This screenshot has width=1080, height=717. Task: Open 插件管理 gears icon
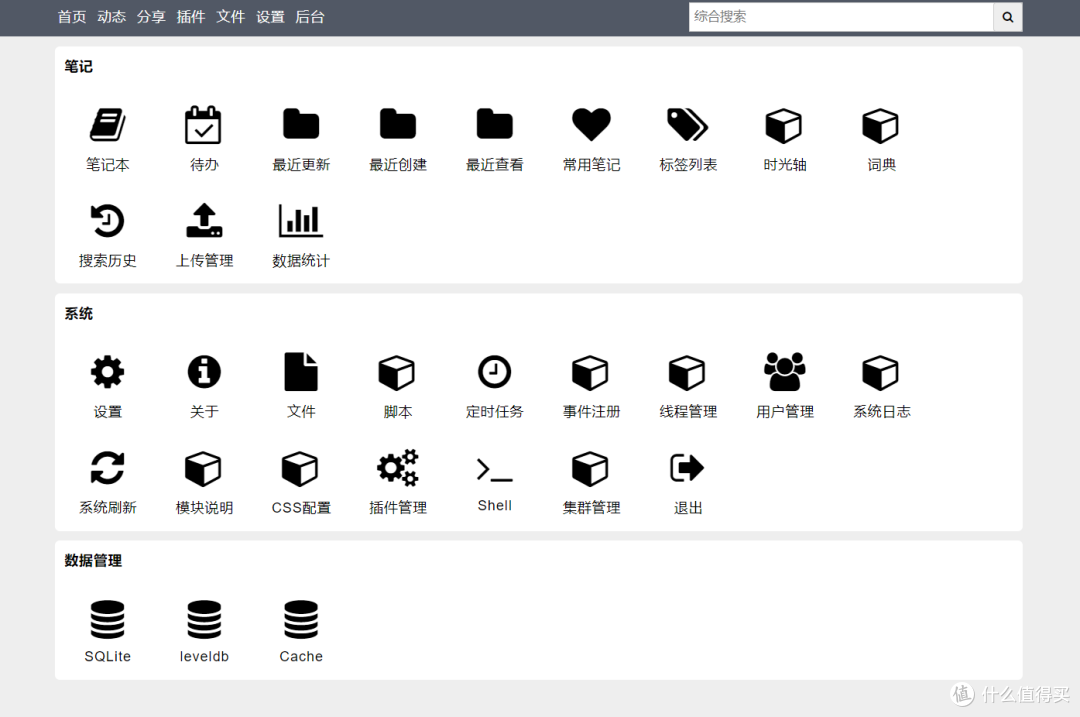tap(398, 468)
